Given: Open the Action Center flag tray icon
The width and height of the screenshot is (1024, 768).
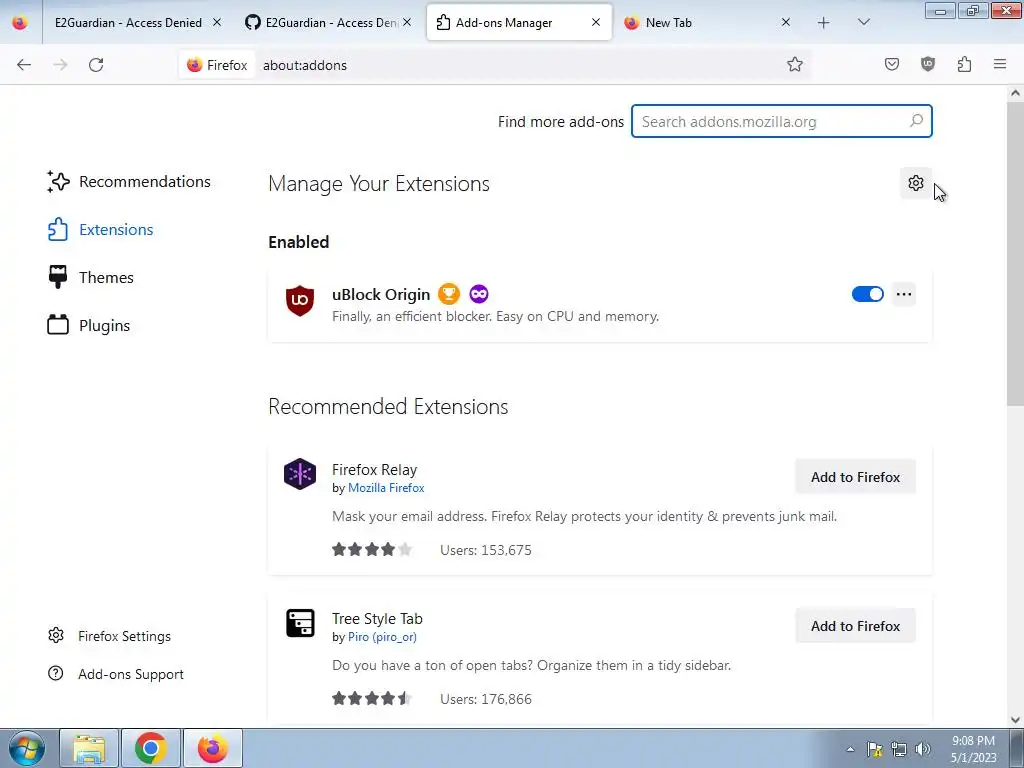Looking at the screenshot, I should pos(874,749).
